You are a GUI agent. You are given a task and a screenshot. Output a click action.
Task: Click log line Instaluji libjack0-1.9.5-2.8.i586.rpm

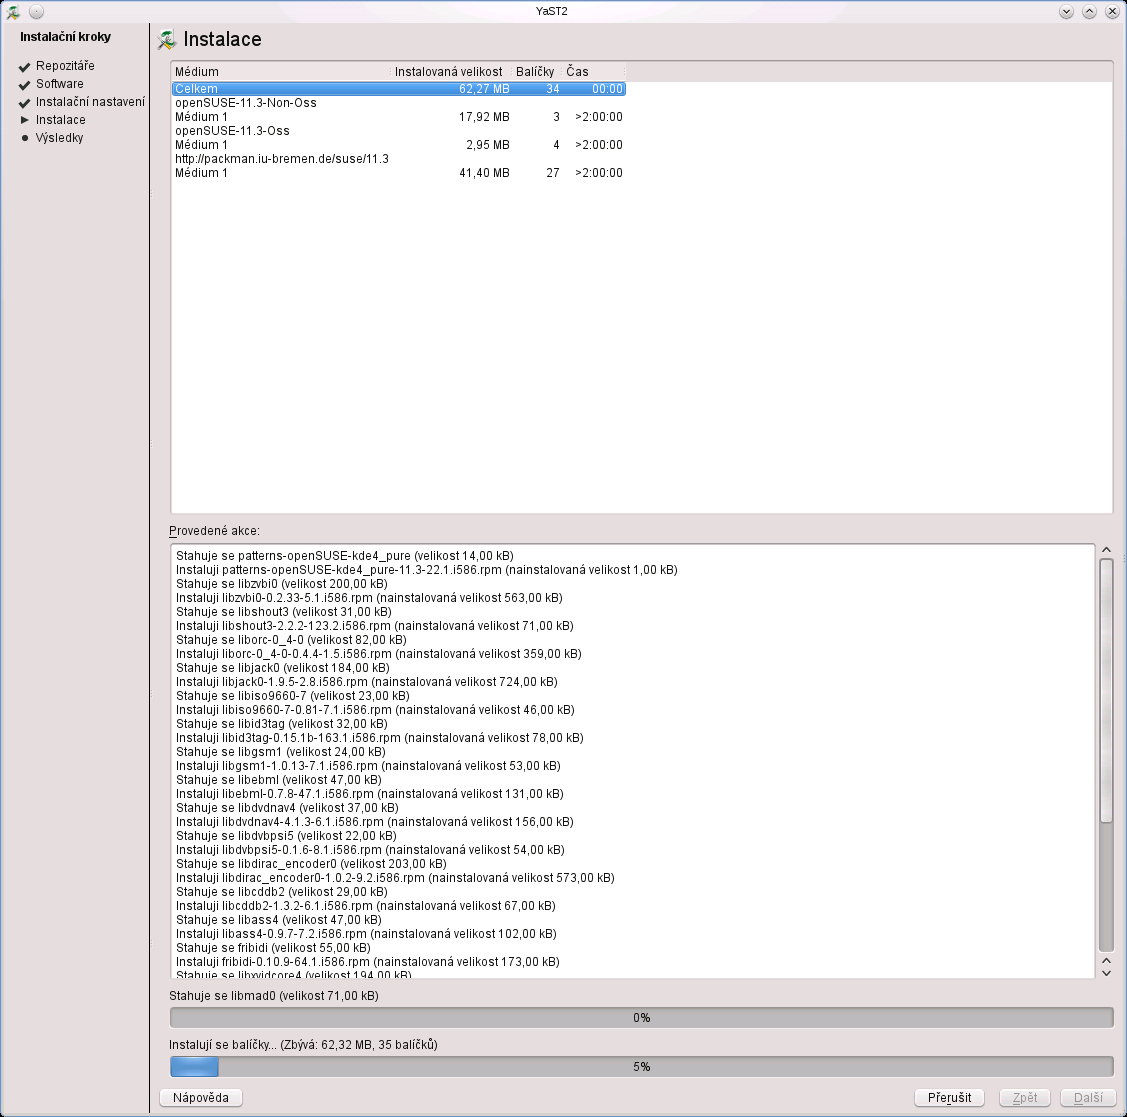(367, 682)
